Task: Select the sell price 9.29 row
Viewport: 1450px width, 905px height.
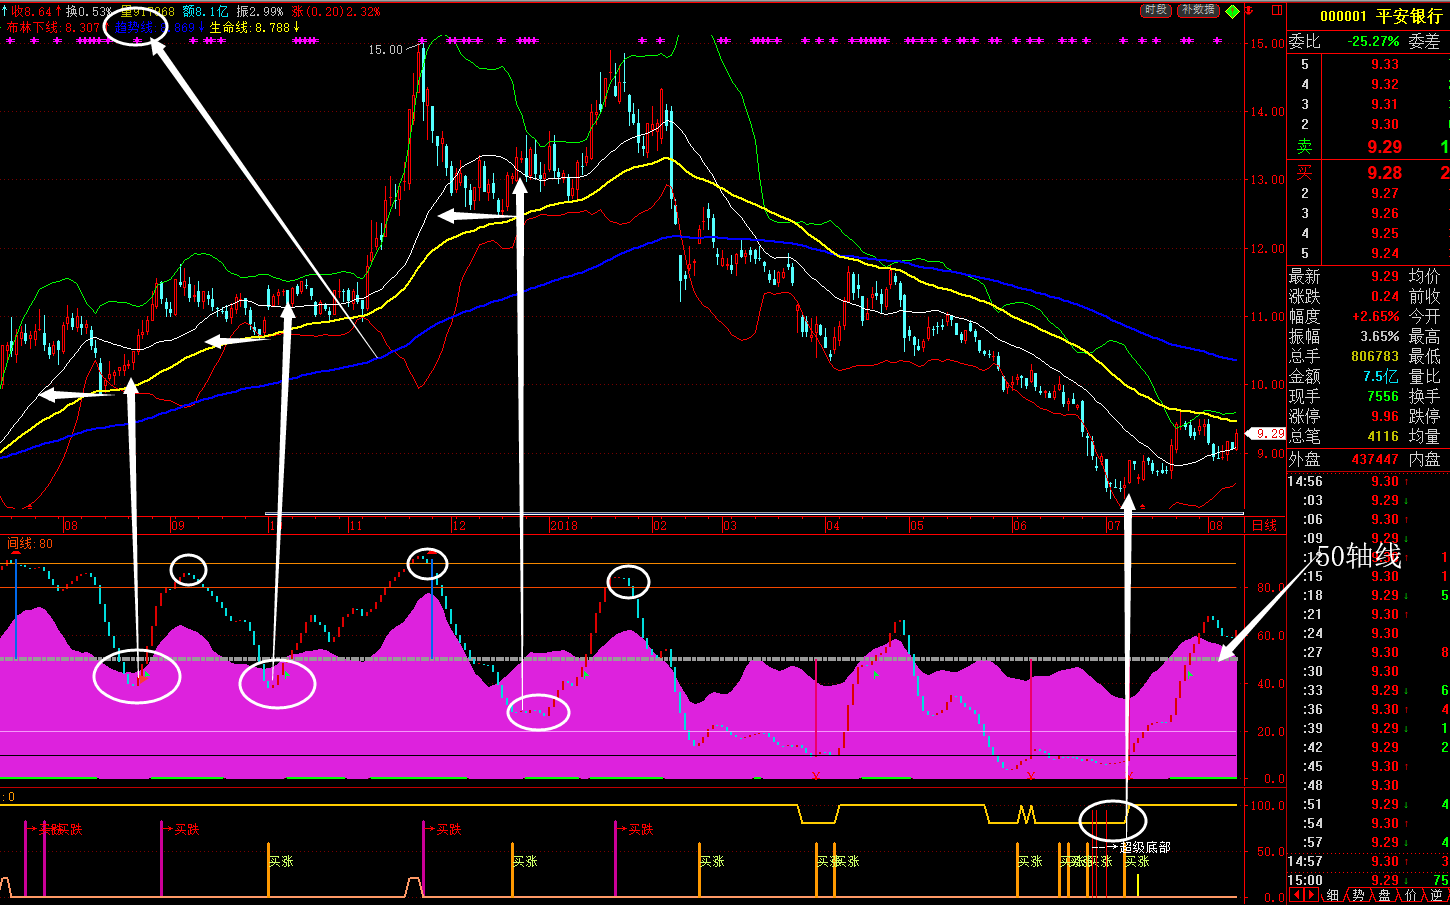Action: coord(1368,147)
